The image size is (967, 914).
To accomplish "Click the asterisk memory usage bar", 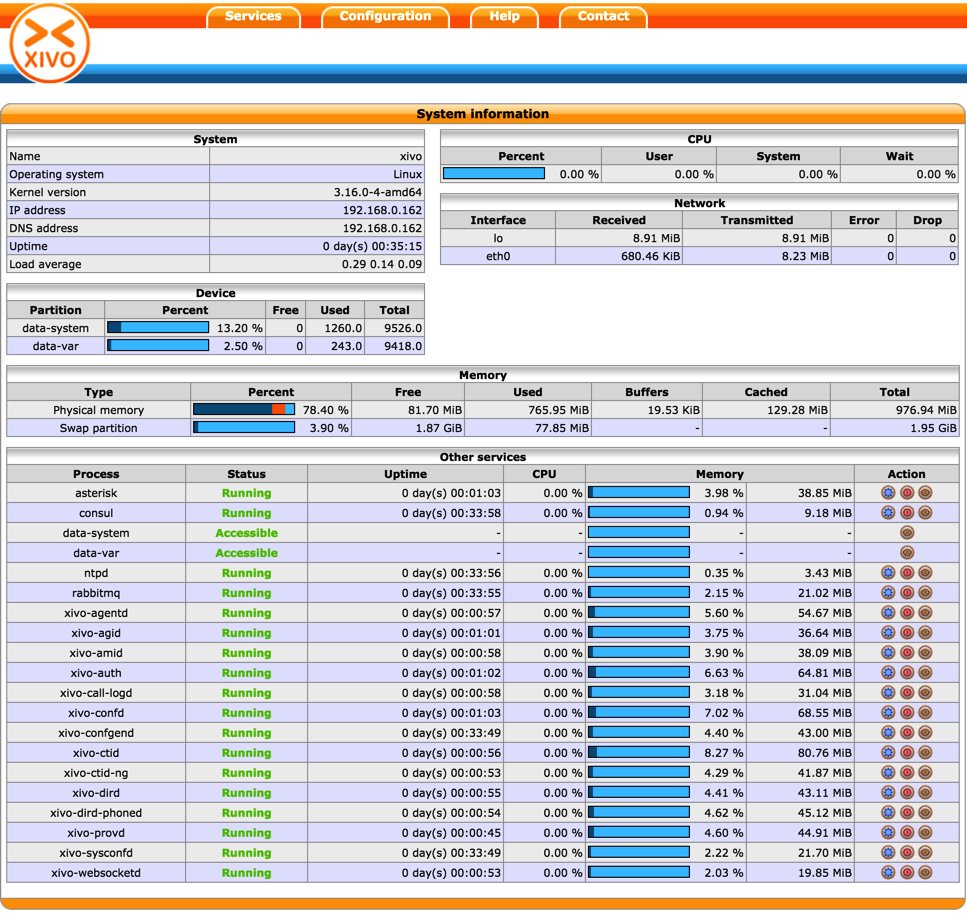I will [x=639, y=492].
